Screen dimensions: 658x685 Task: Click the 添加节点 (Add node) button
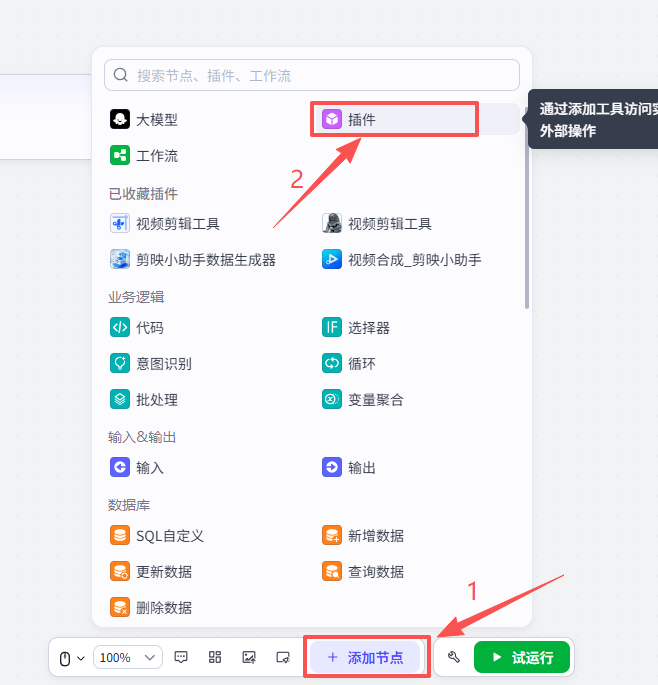[366, 657]
